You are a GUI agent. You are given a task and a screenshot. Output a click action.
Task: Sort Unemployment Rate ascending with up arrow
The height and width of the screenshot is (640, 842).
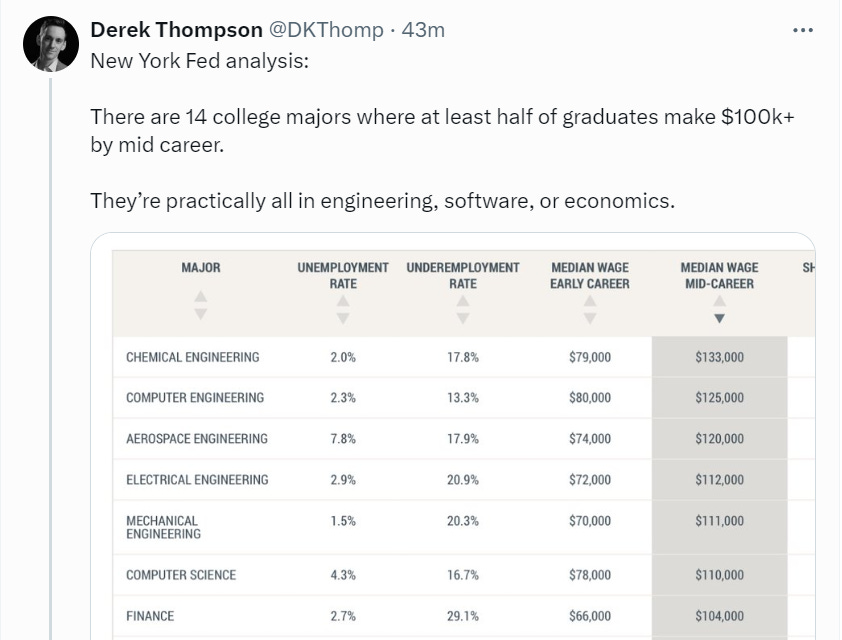pos(343,301)
